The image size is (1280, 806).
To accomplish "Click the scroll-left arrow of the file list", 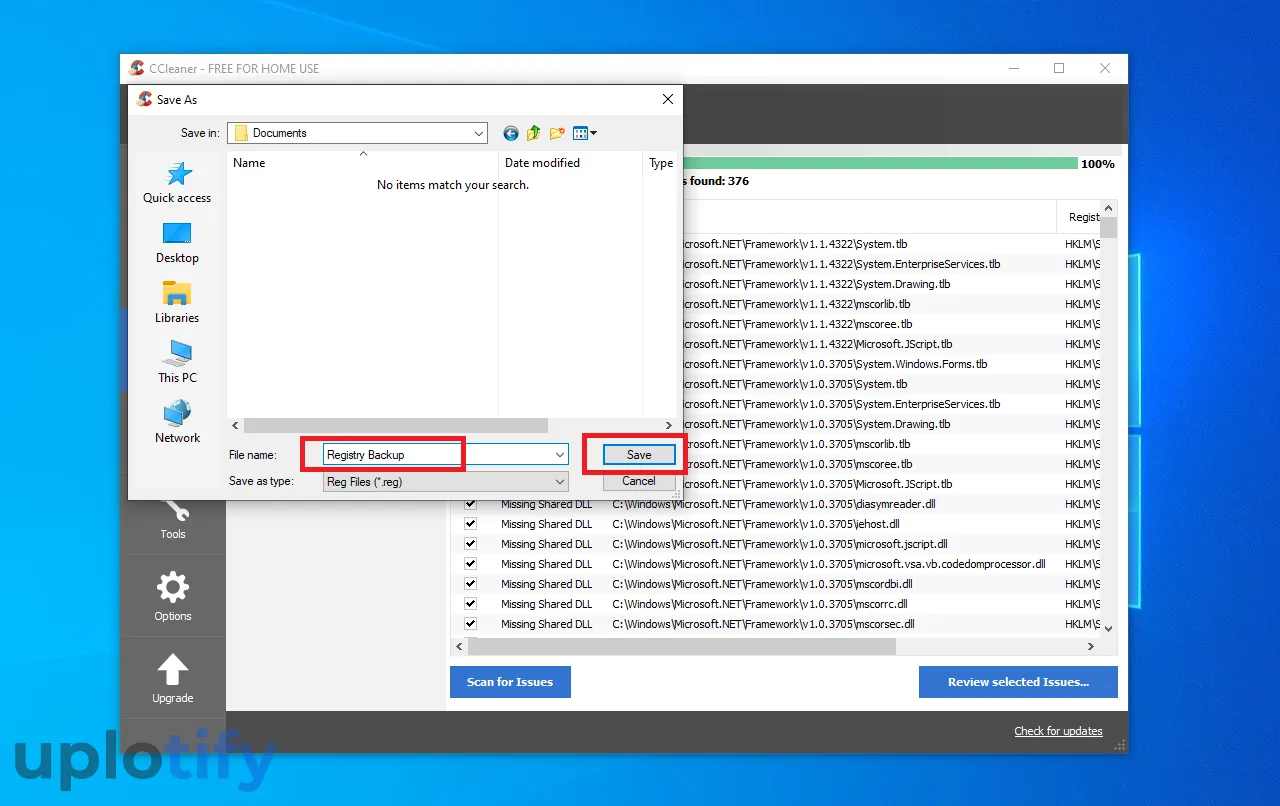I will point(235,425).
